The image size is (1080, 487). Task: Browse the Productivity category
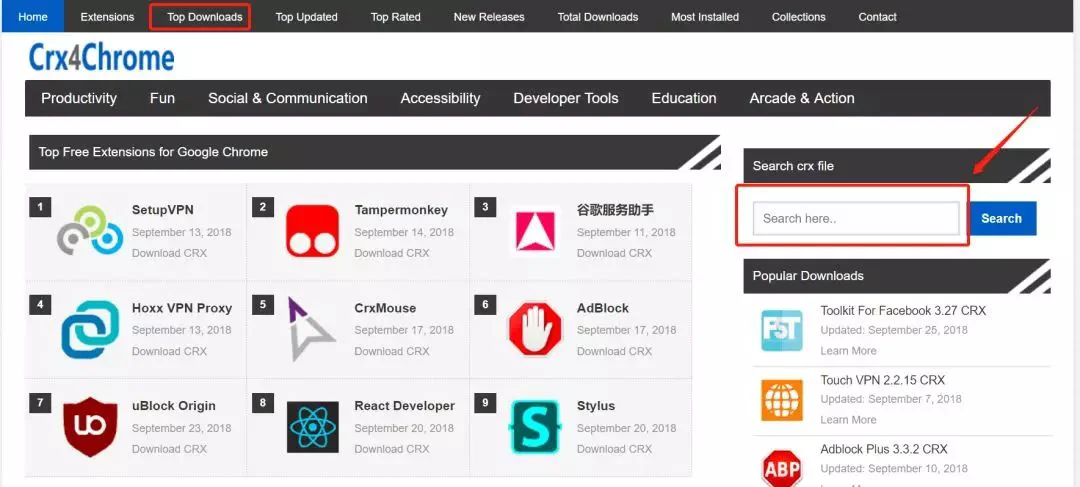point(79,99)
